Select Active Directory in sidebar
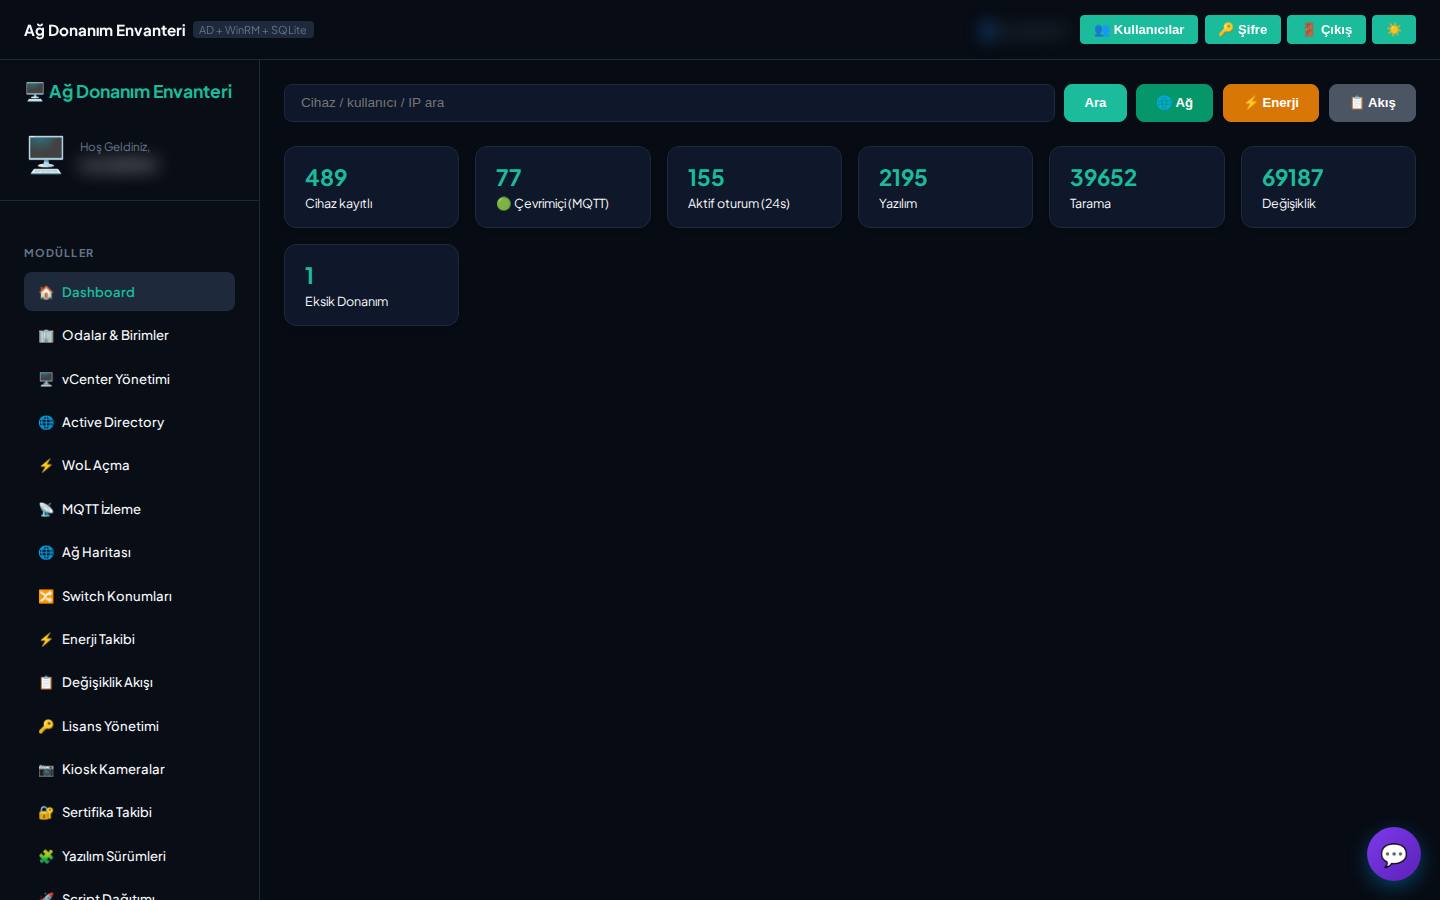This screenshot has height=900, width=1440. click(x=129, y=422)
